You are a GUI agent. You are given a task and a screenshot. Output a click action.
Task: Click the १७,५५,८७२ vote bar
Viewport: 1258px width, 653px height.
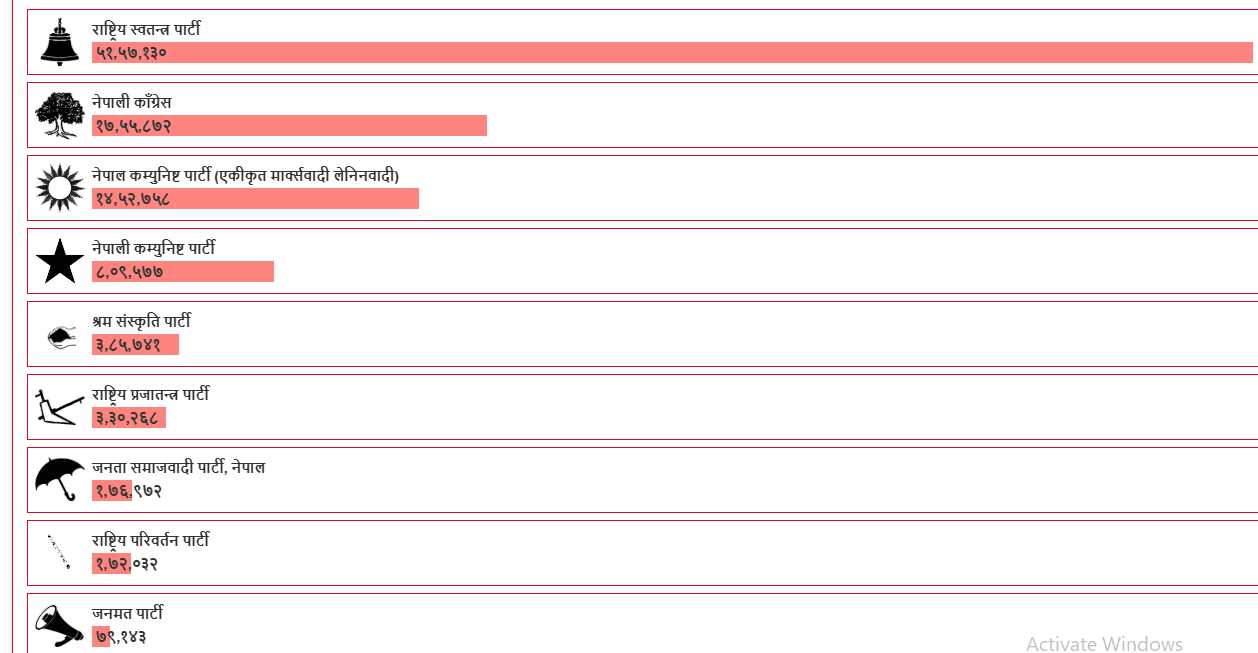tap(289, 126)
